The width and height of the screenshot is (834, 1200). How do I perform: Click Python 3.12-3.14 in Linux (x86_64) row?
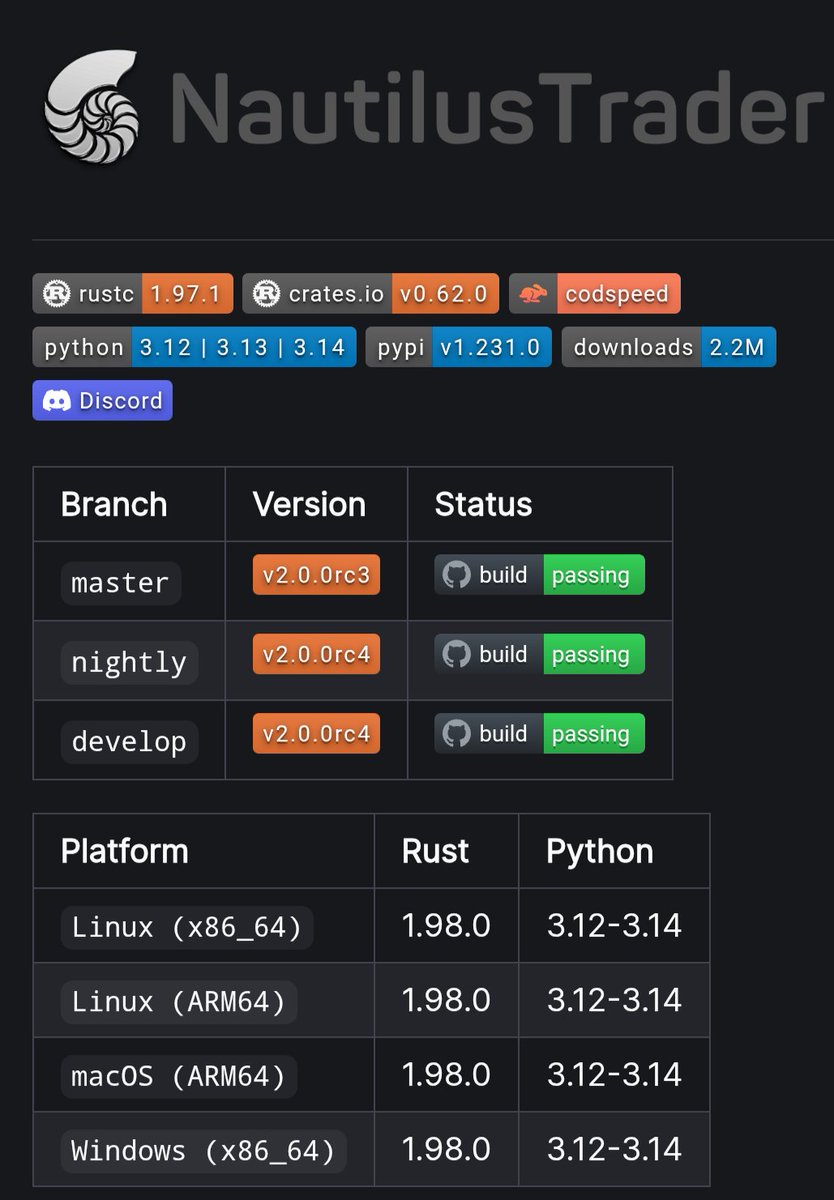tap(614, 926)
